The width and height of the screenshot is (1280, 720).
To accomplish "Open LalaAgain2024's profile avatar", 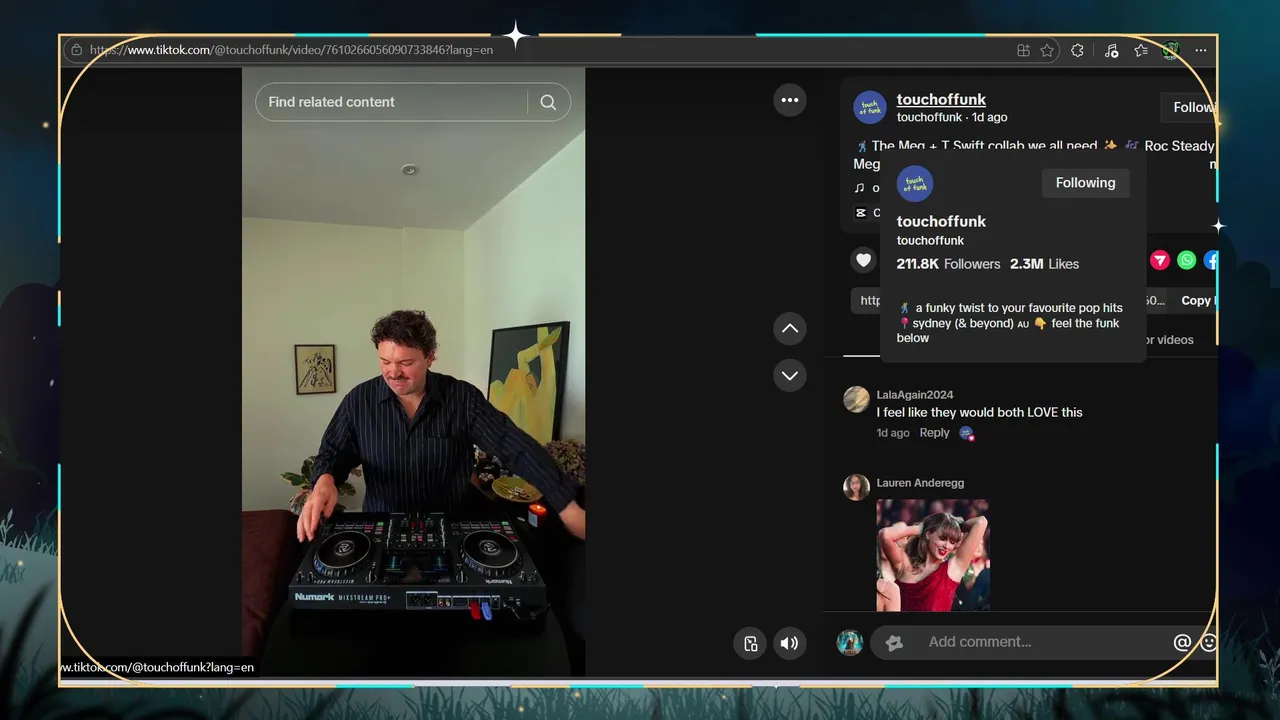I will 857,399.
